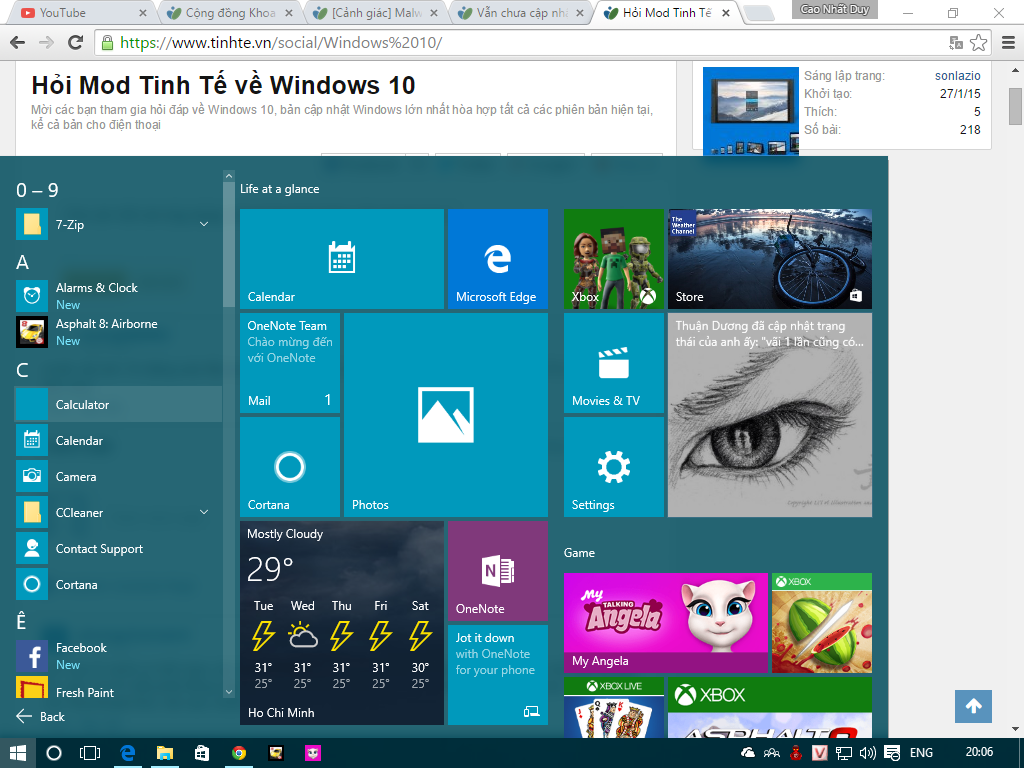Open the Settings gear tile
This screenshot has height=768, width=1024.
click(x=613, y=466)
